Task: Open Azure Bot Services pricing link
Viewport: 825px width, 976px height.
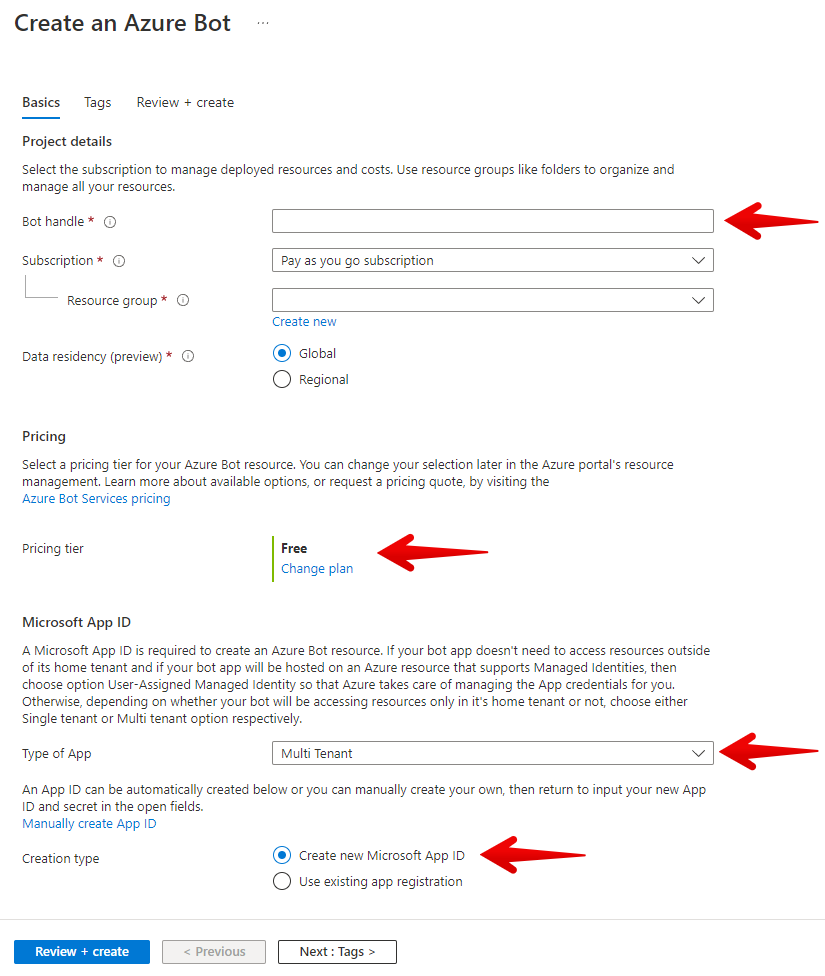Action: tap(97, 499)
